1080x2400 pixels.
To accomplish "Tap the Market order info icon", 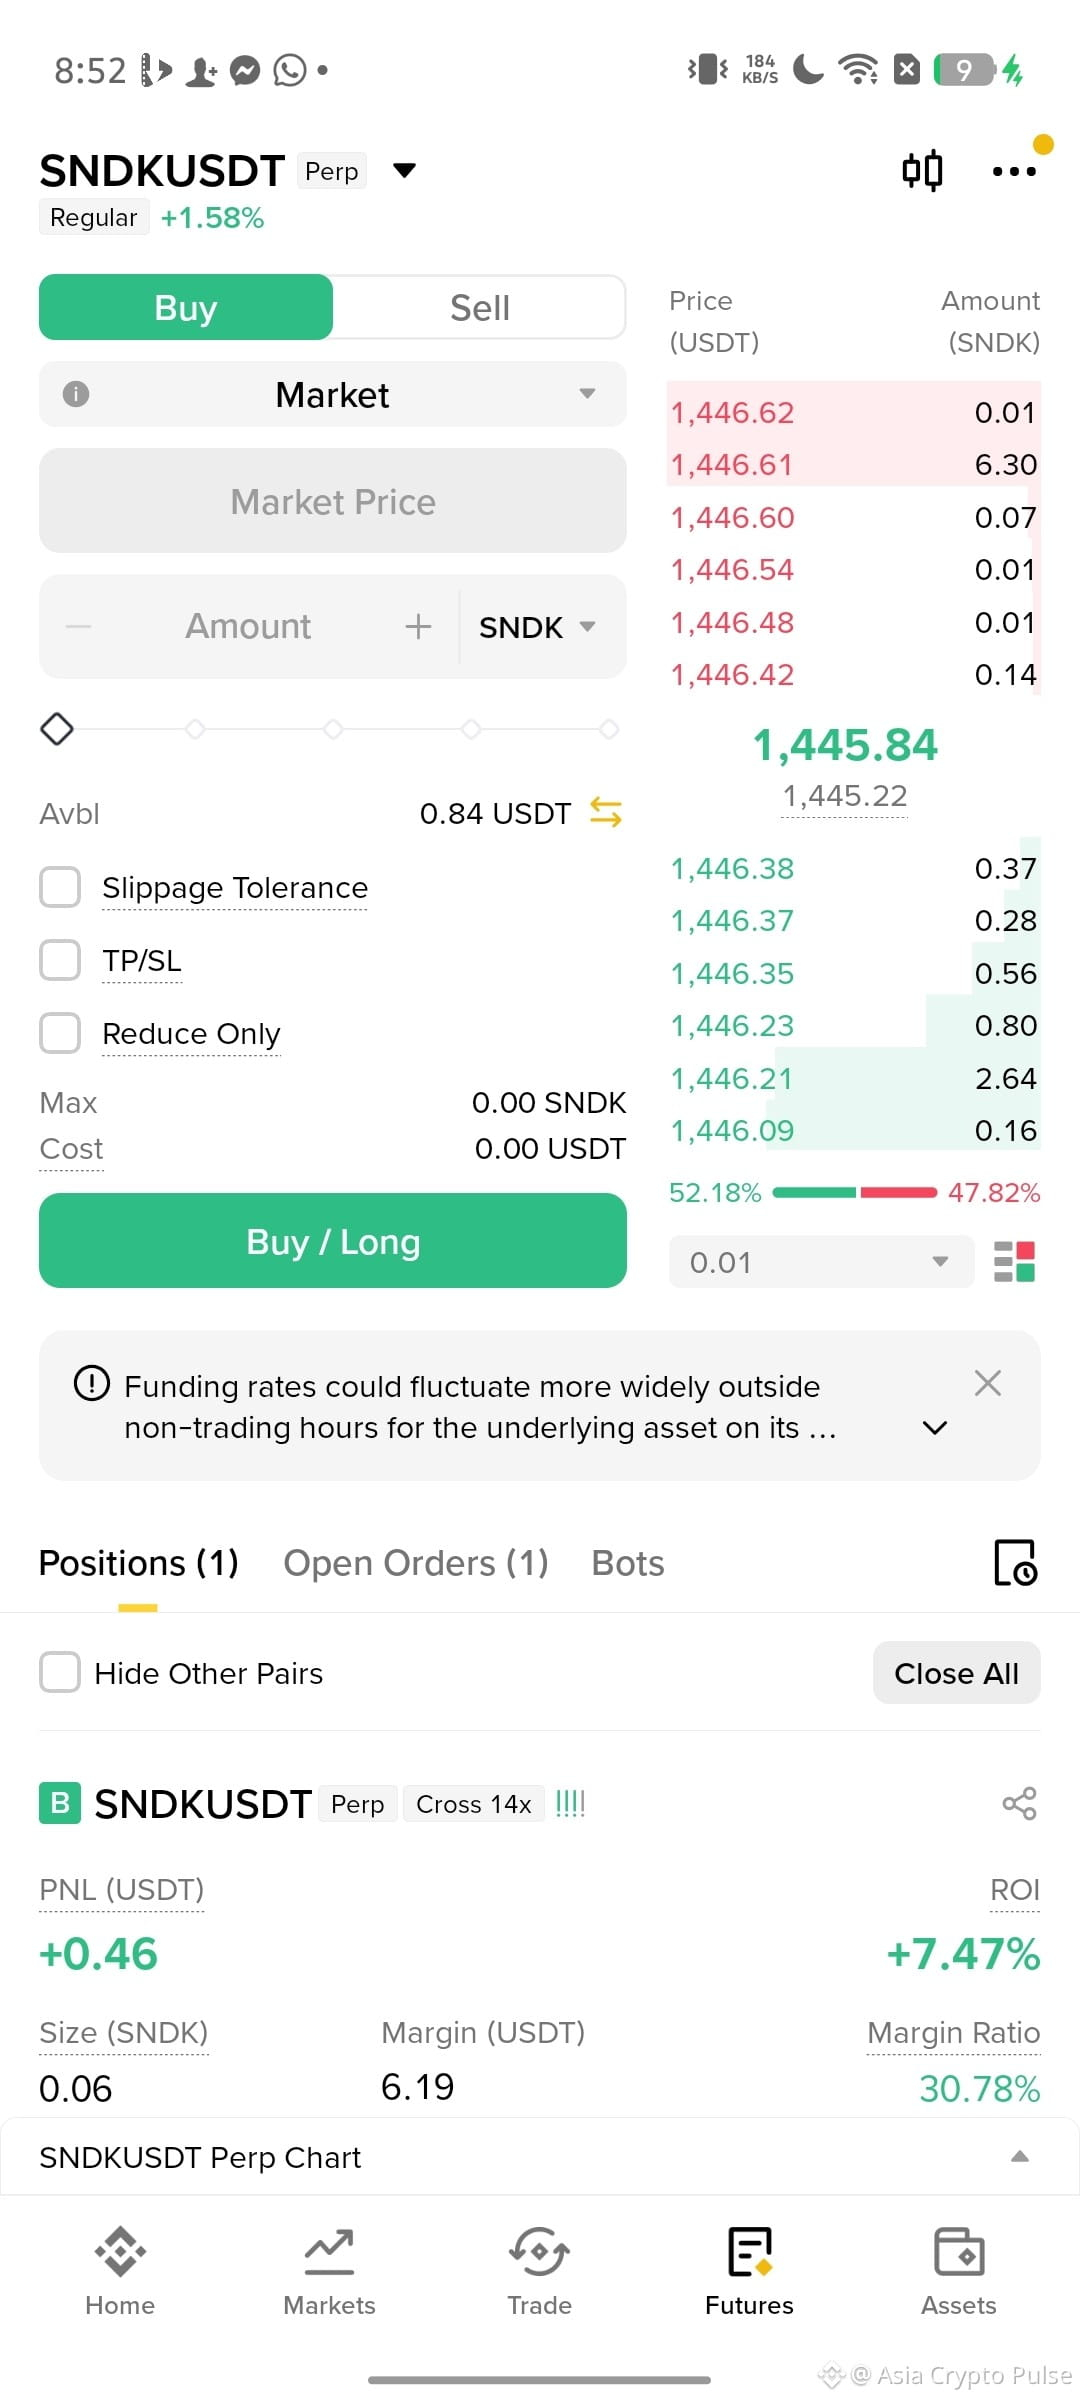I will [x=76, y=394].
